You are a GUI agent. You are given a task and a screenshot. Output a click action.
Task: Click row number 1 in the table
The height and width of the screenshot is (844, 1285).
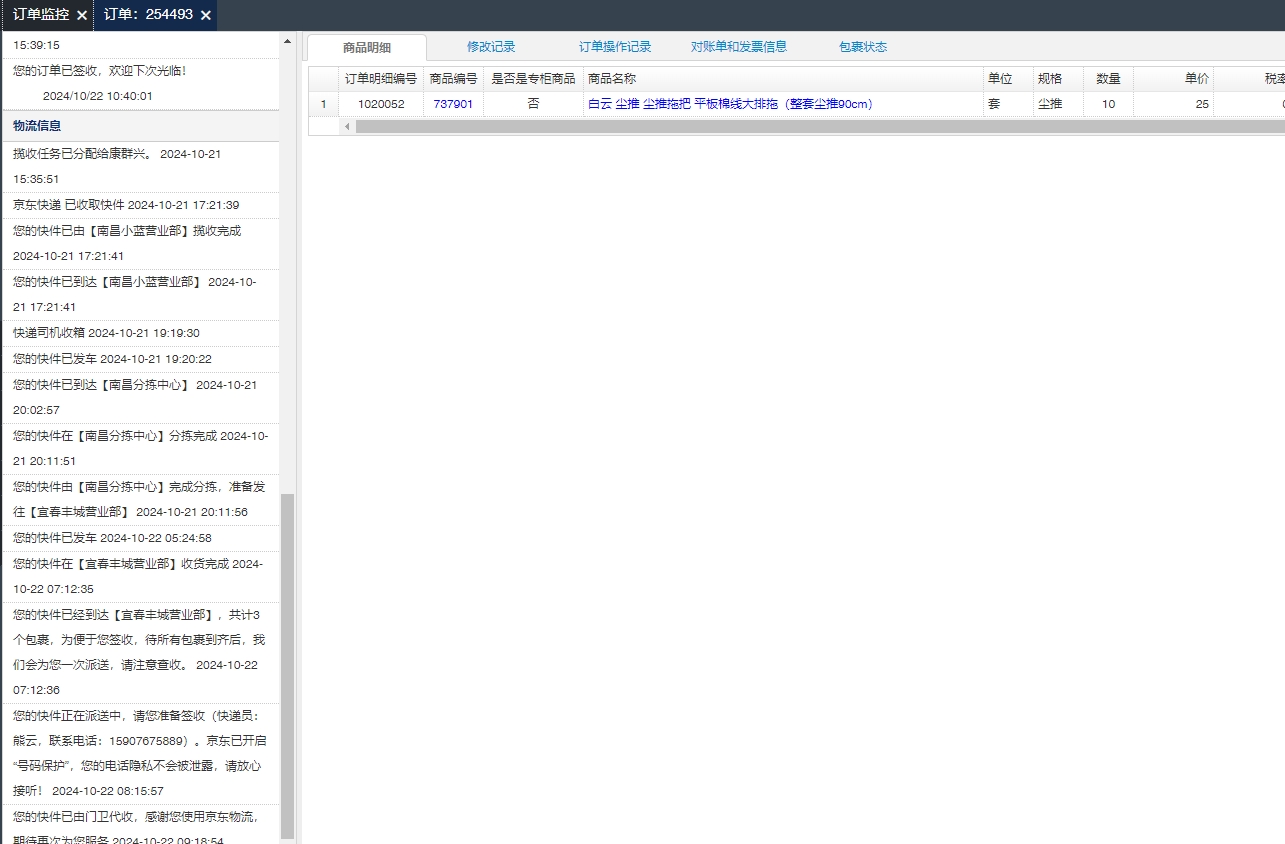(x=323, y=104)
